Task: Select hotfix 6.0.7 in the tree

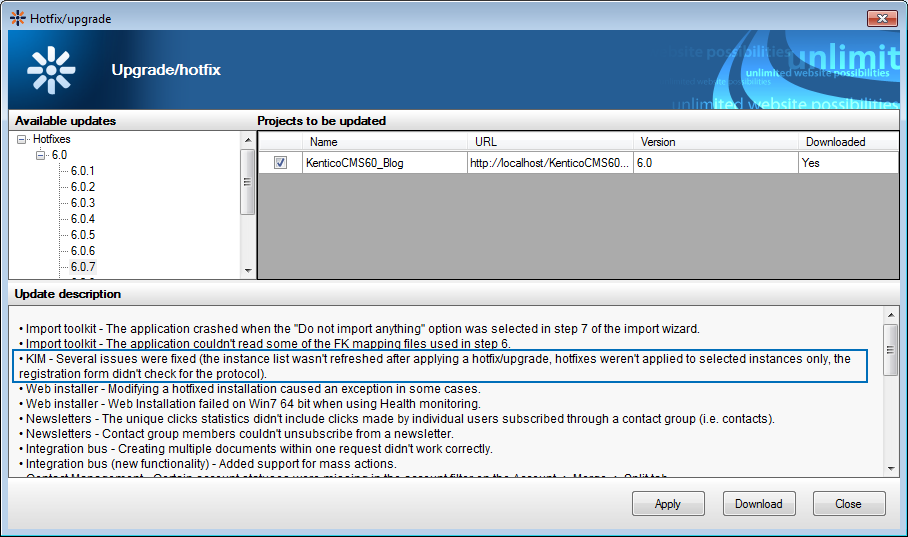Action: point(83,267)
